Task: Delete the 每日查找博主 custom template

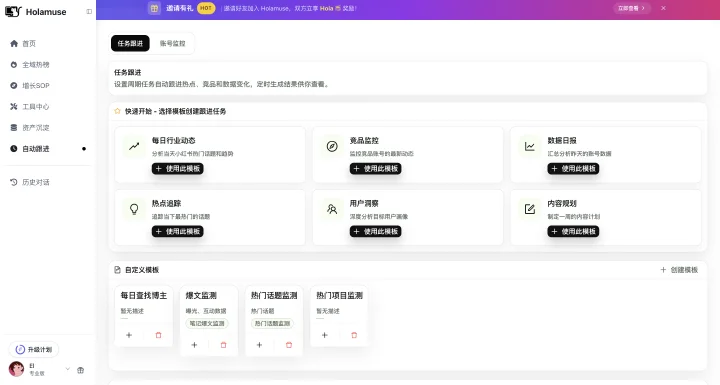Action: tap(158, 335)
